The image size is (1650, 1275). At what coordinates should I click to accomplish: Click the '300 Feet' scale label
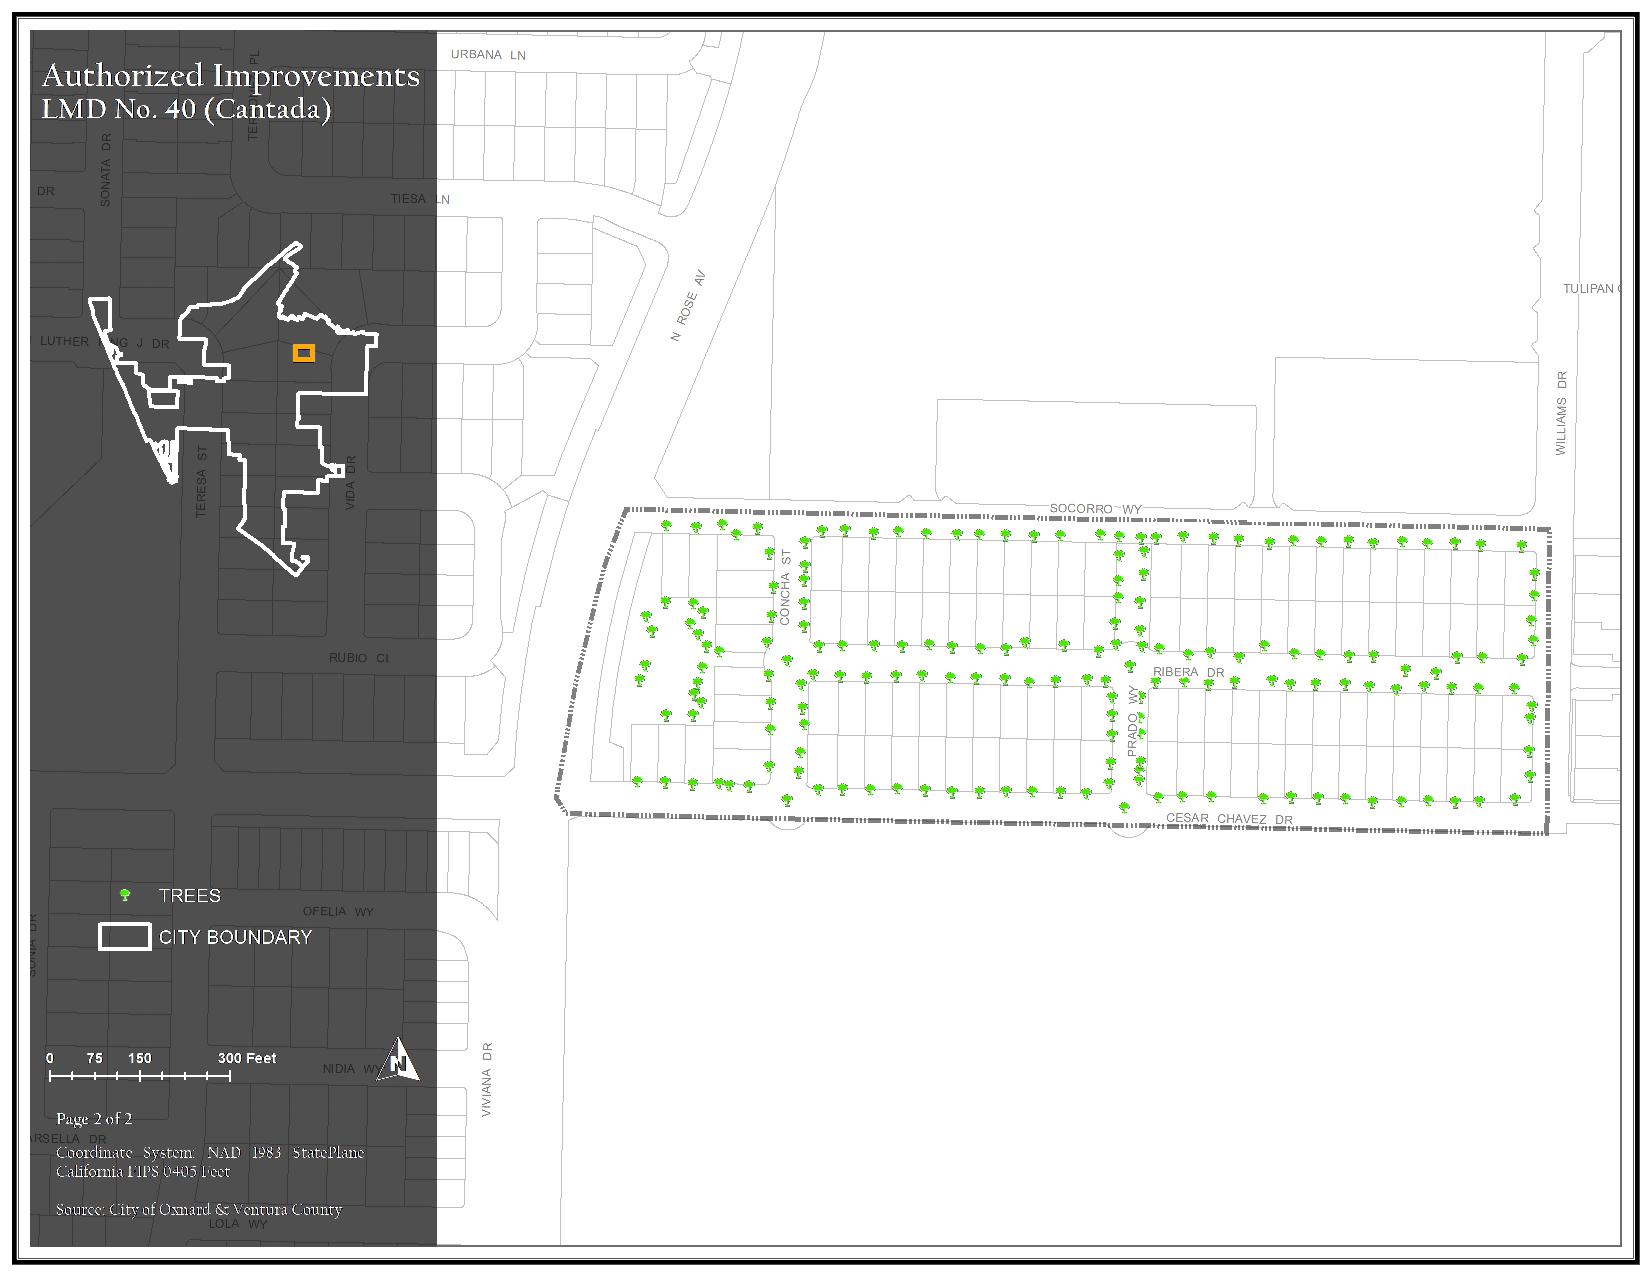pos(247,1058)
